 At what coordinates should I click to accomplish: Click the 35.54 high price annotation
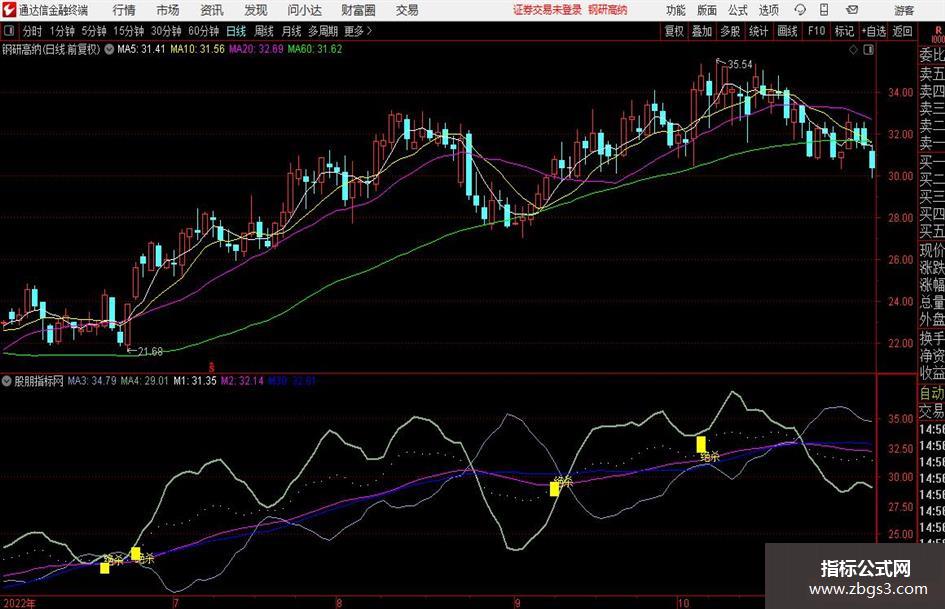pyautogui.click(x=740, y=65)
